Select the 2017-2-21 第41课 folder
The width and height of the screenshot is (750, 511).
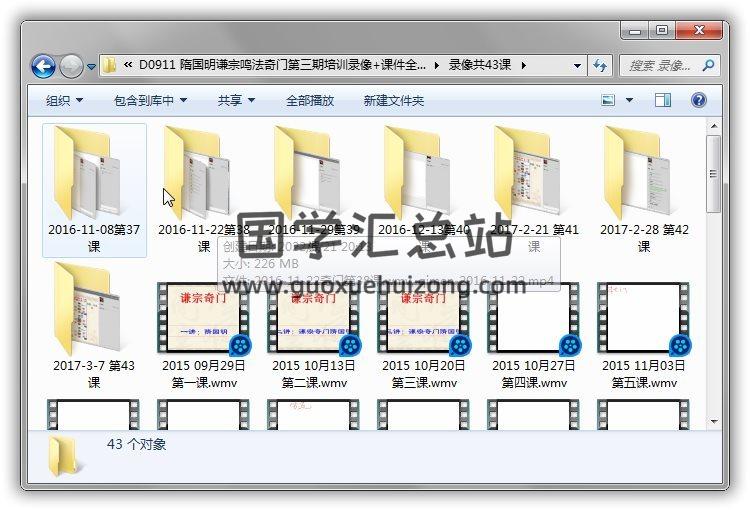click(534, 190)
